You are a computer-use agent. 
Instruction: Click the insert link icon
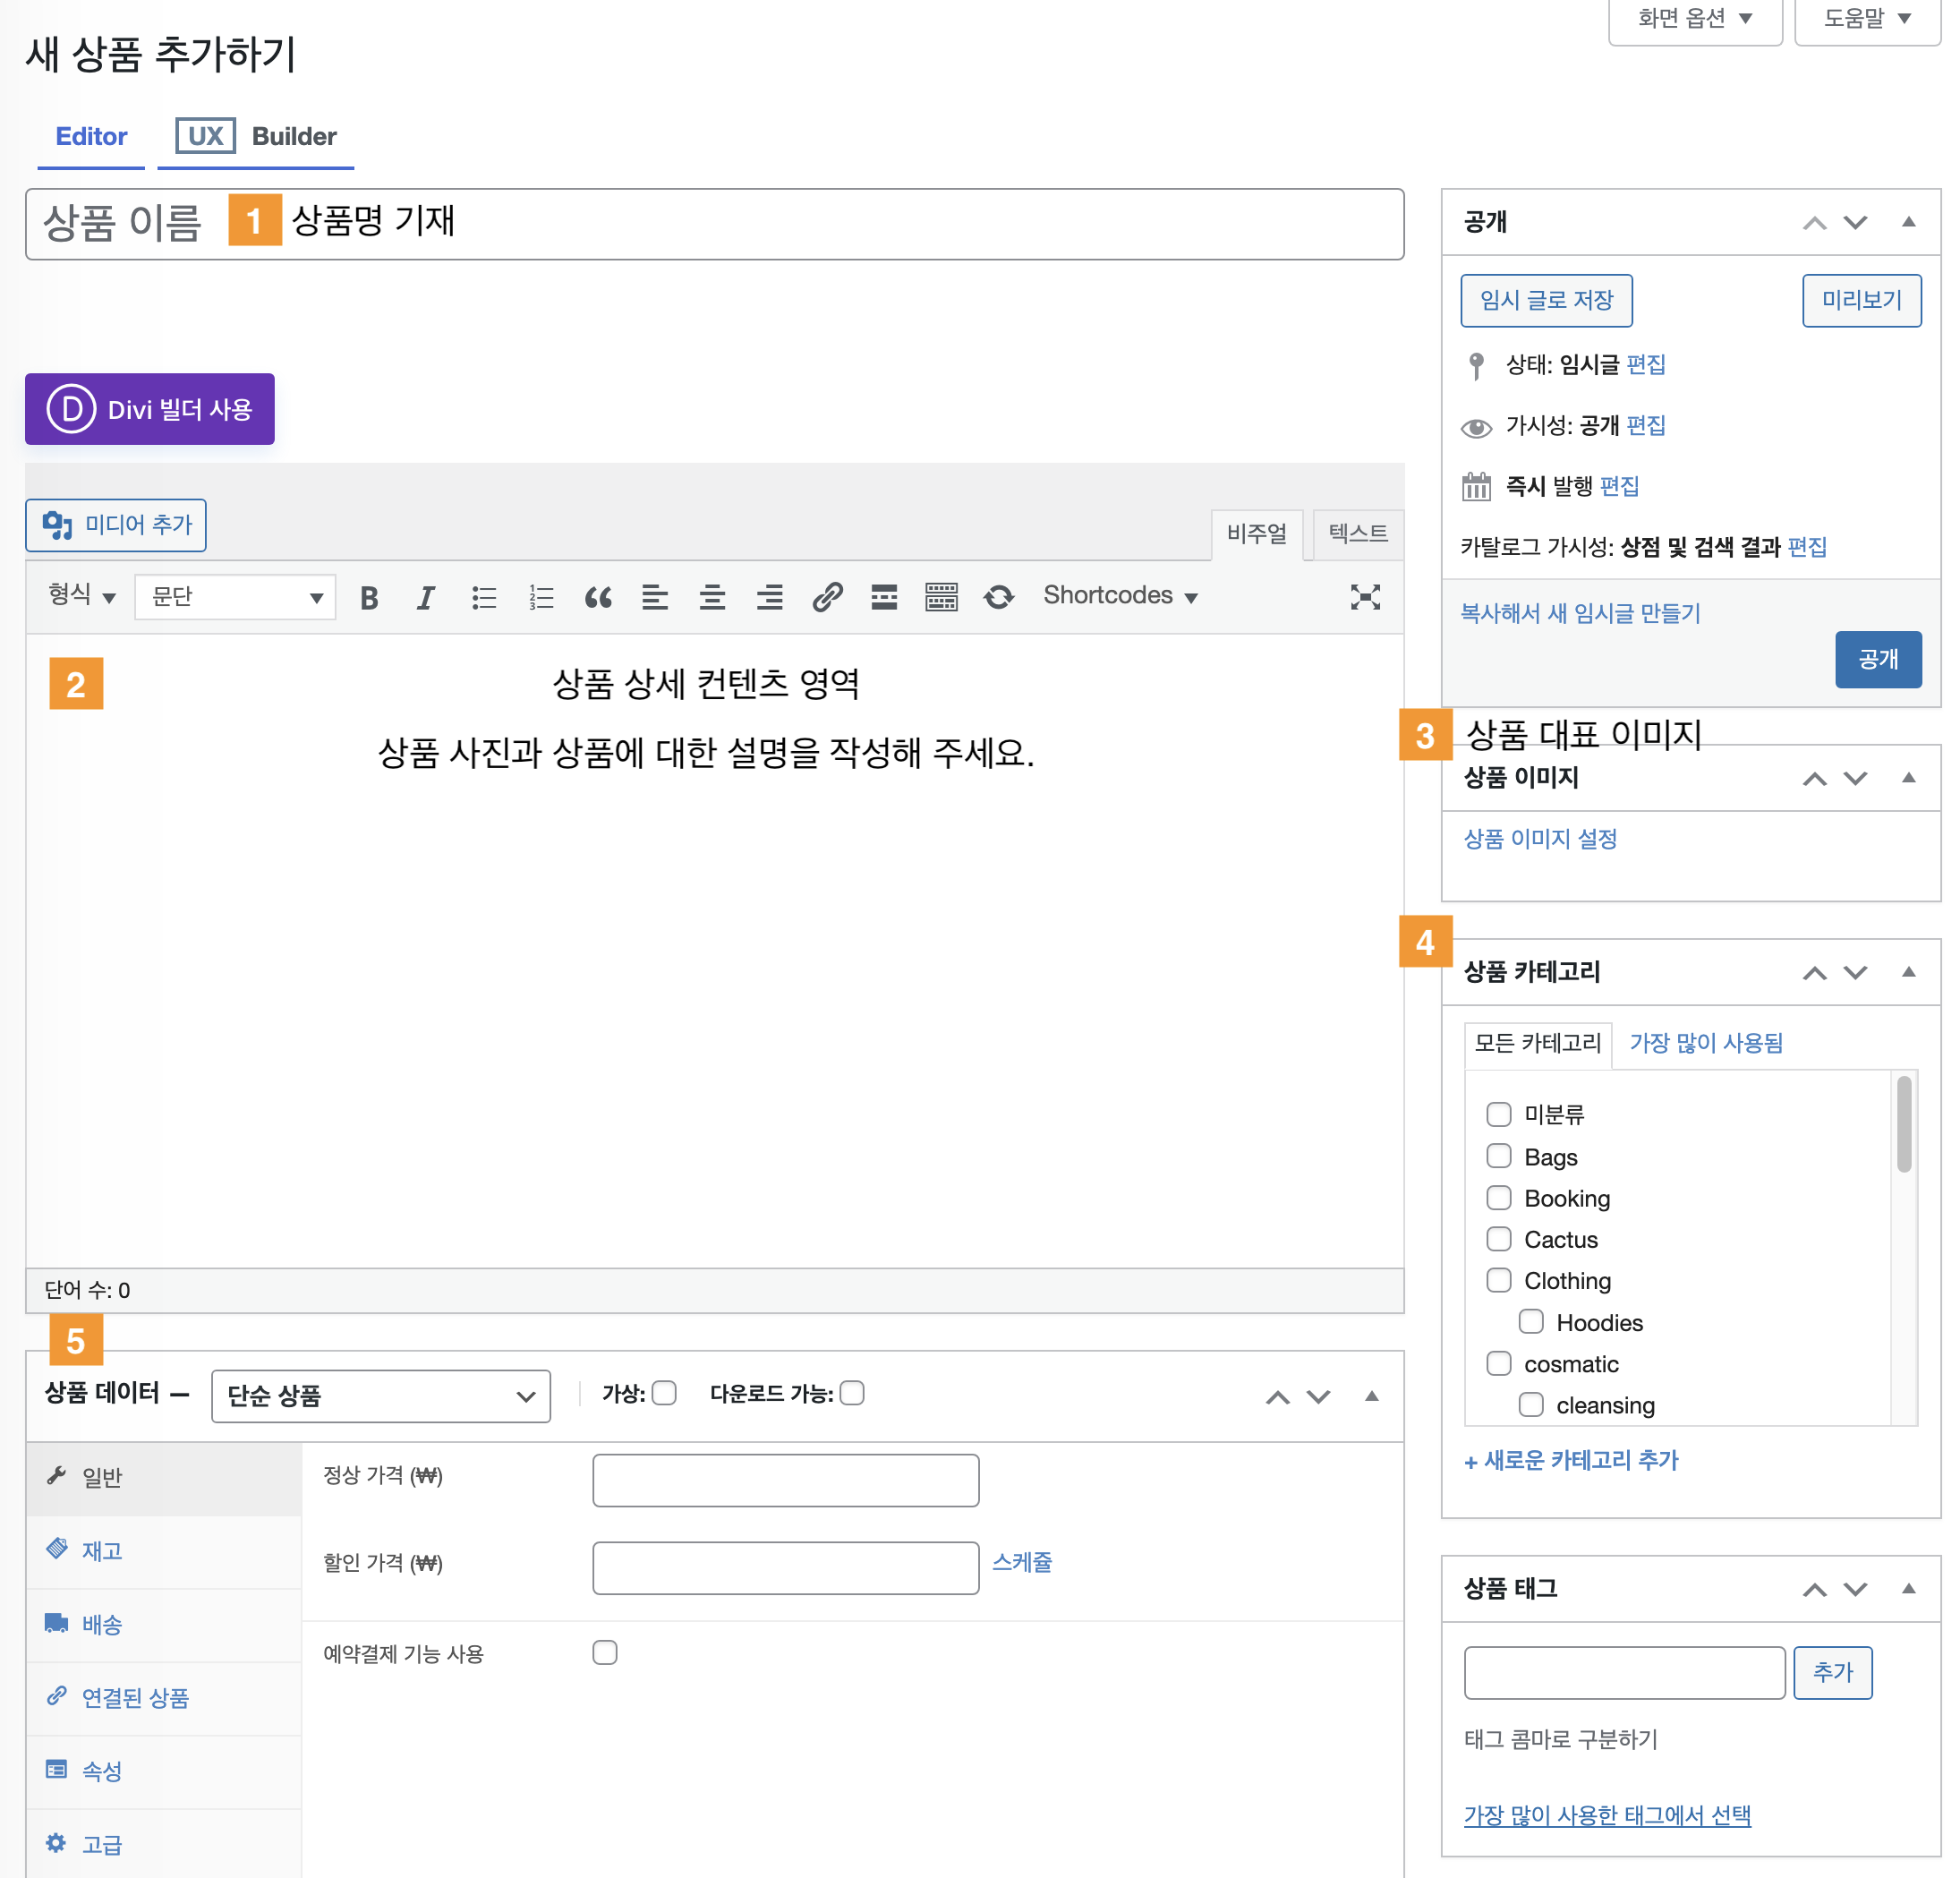[827, 598]
